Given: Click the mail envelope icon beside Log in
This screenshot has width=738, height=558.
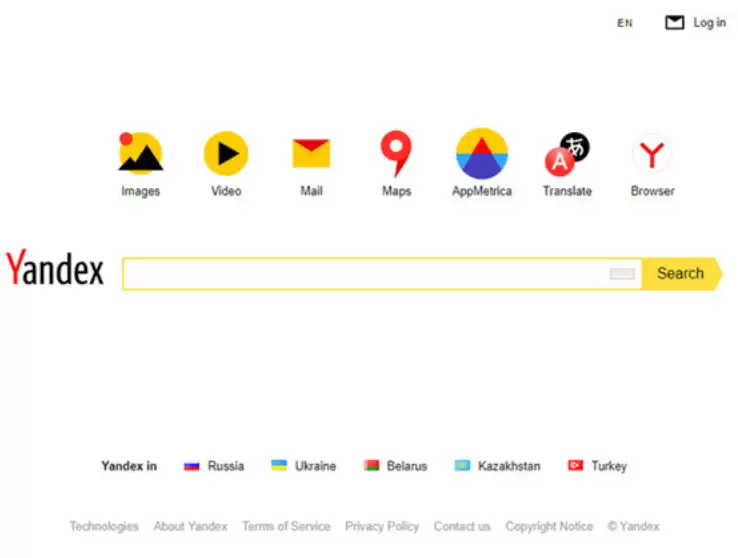Looking at the screenshot, I should (674, 23).
